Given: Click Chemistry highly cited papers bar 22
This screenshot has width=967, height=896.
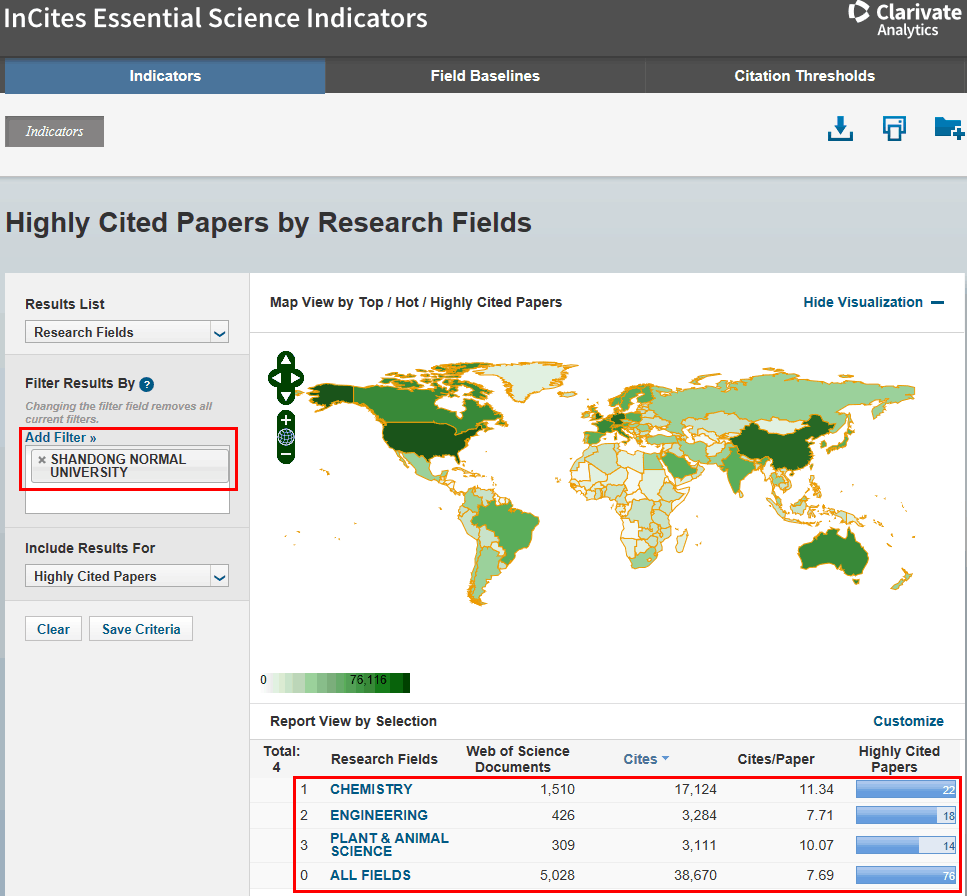Looking at the screenshot, I should coord(906,789).
